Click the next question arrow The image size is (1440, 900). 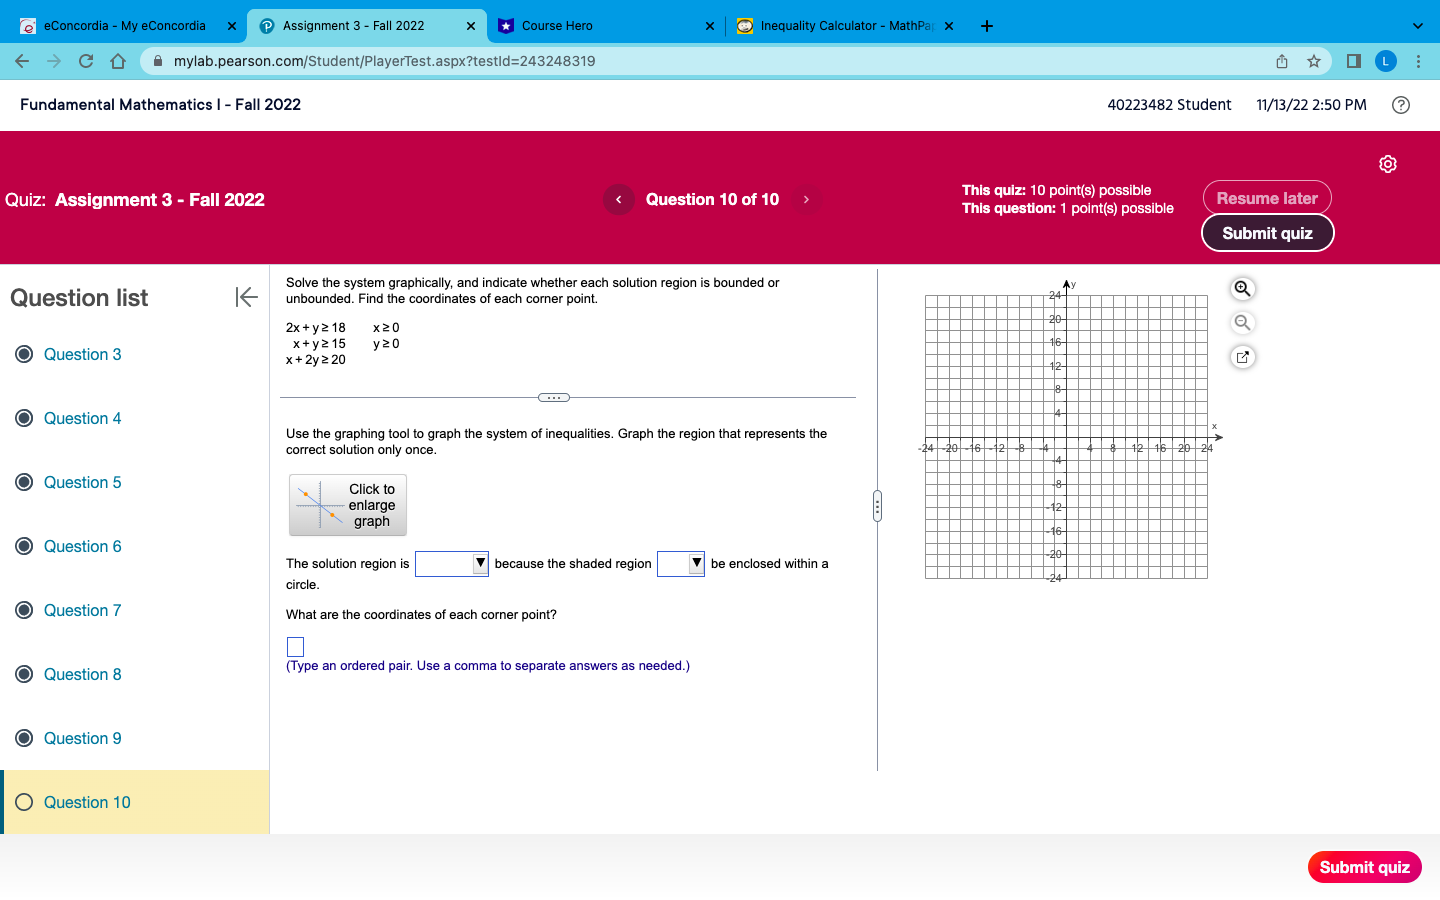[x=806, y=200]
